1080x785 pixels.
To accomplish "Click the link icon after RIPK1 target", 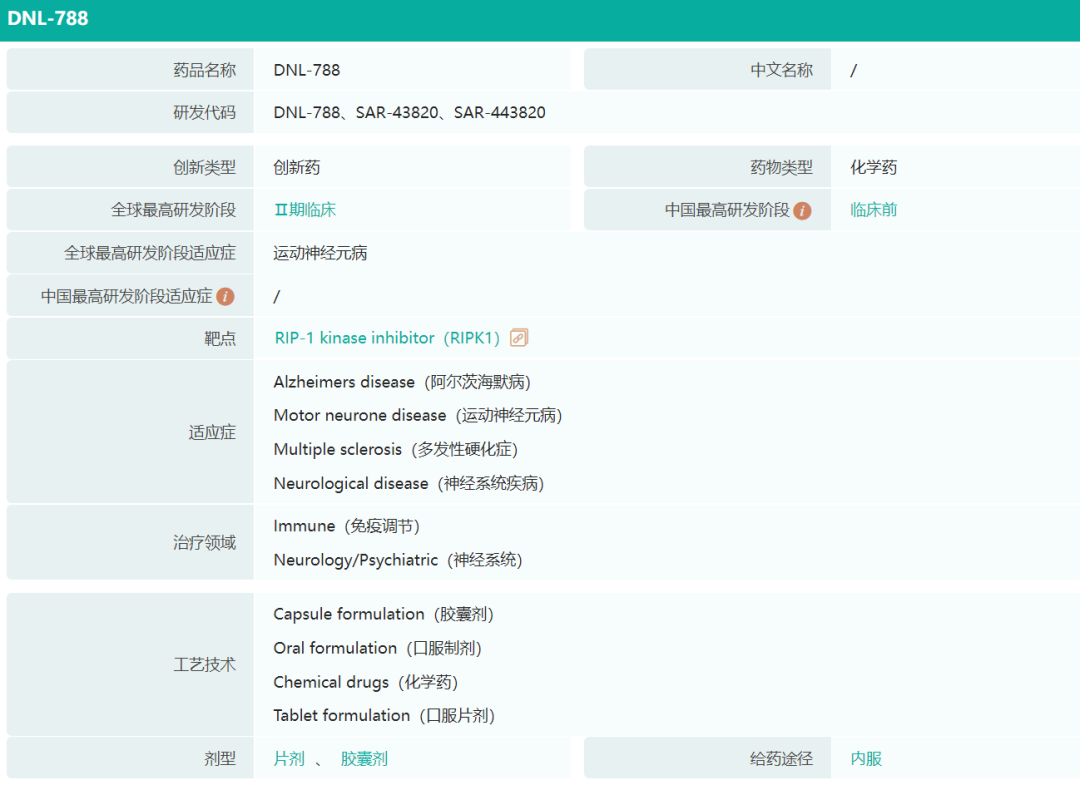I will [518, 338].
